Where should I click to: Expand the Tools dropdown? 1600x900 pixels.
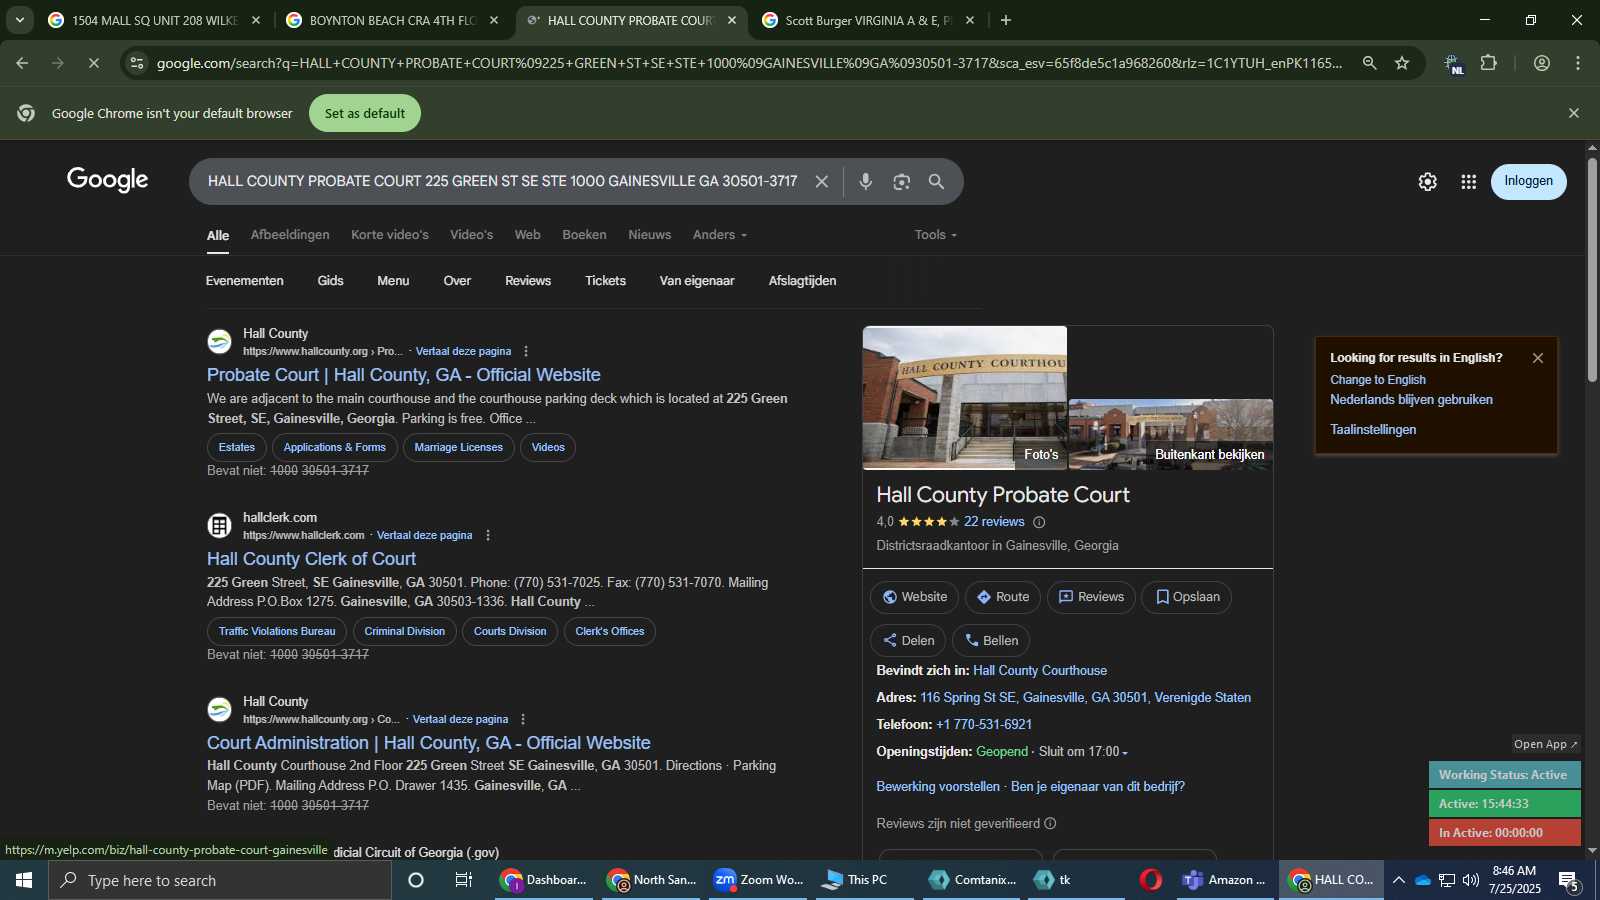click(936, 235)
